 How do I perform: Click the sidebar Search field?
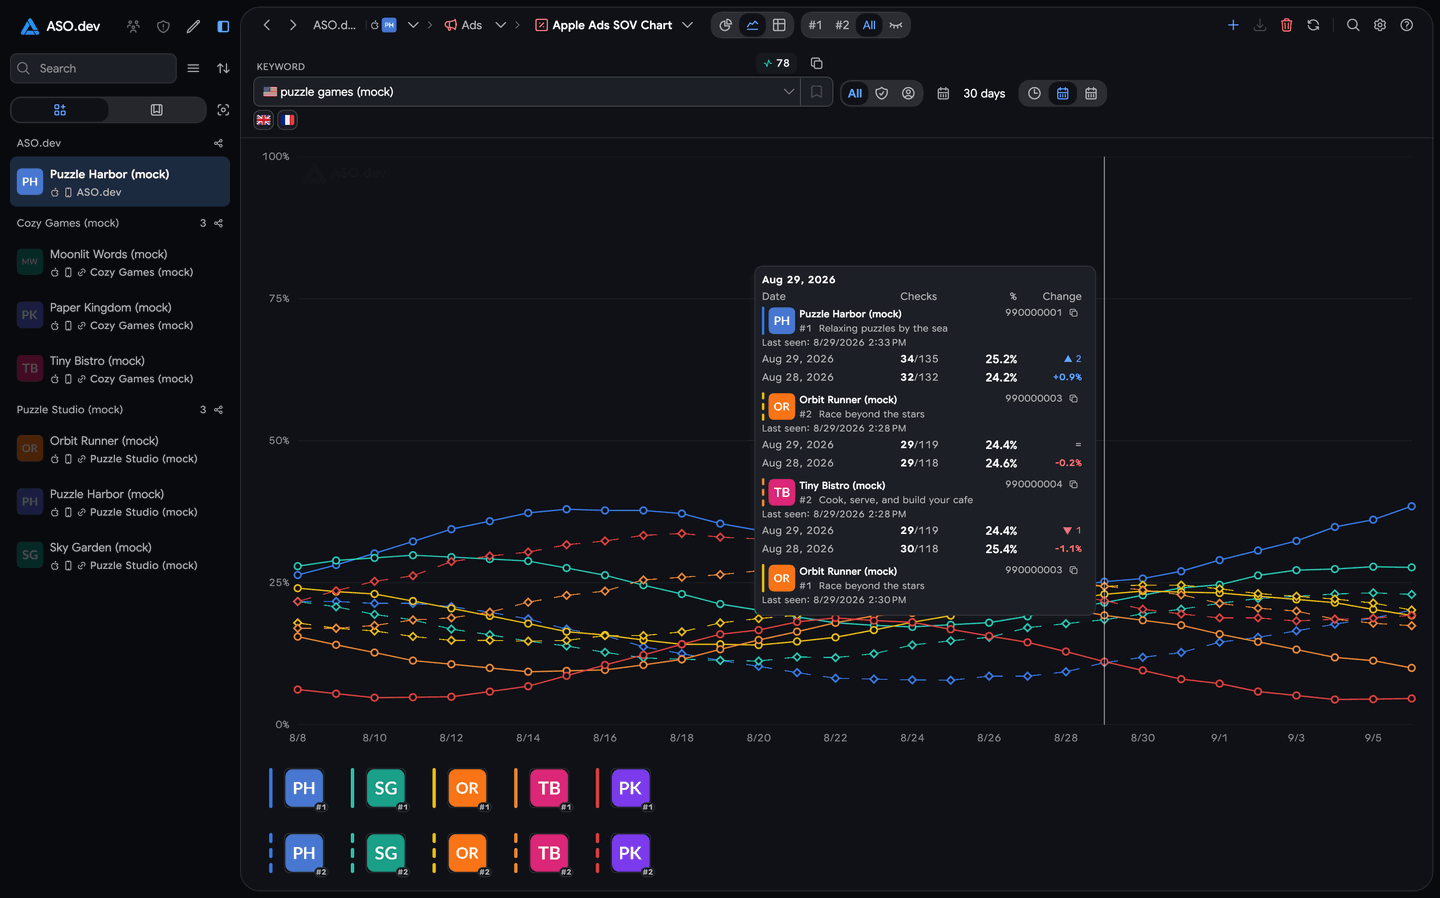click(93, 68)
